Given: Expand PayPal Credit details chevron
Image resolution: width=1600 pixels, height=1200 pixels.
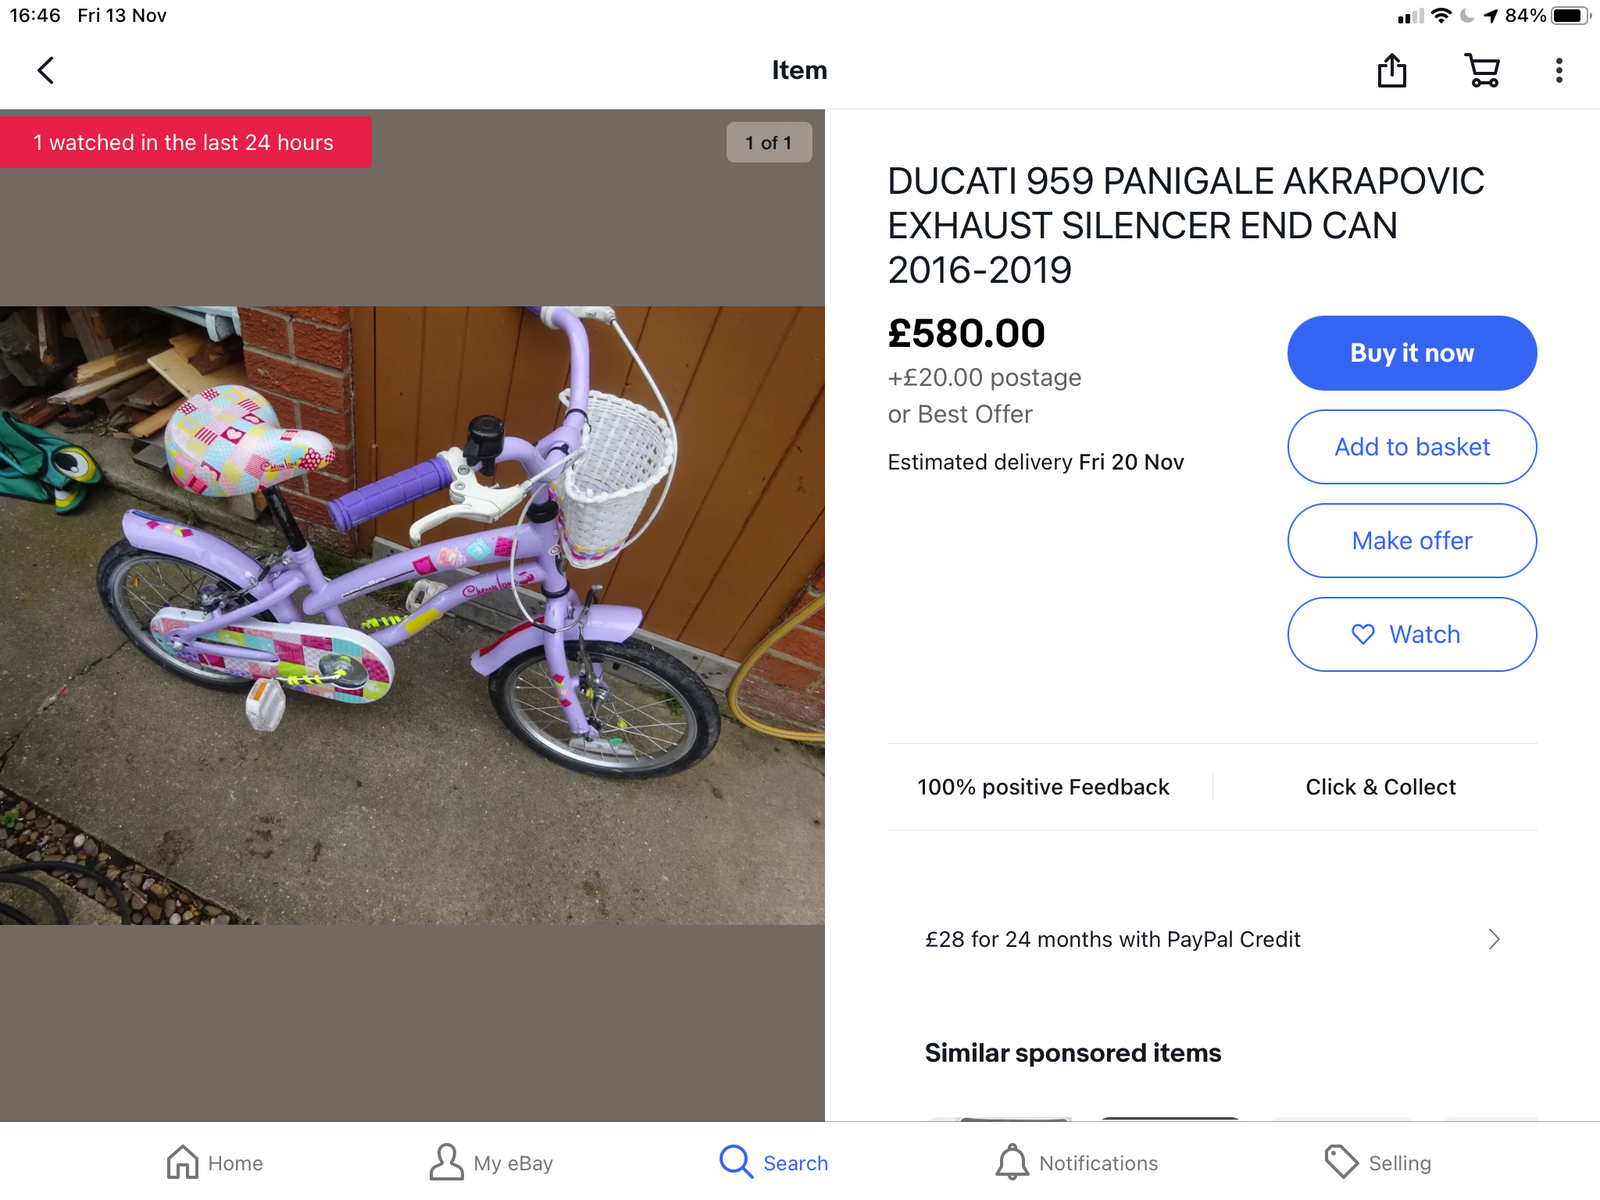Looking at the screenshot, I should tap(1493, 939).
